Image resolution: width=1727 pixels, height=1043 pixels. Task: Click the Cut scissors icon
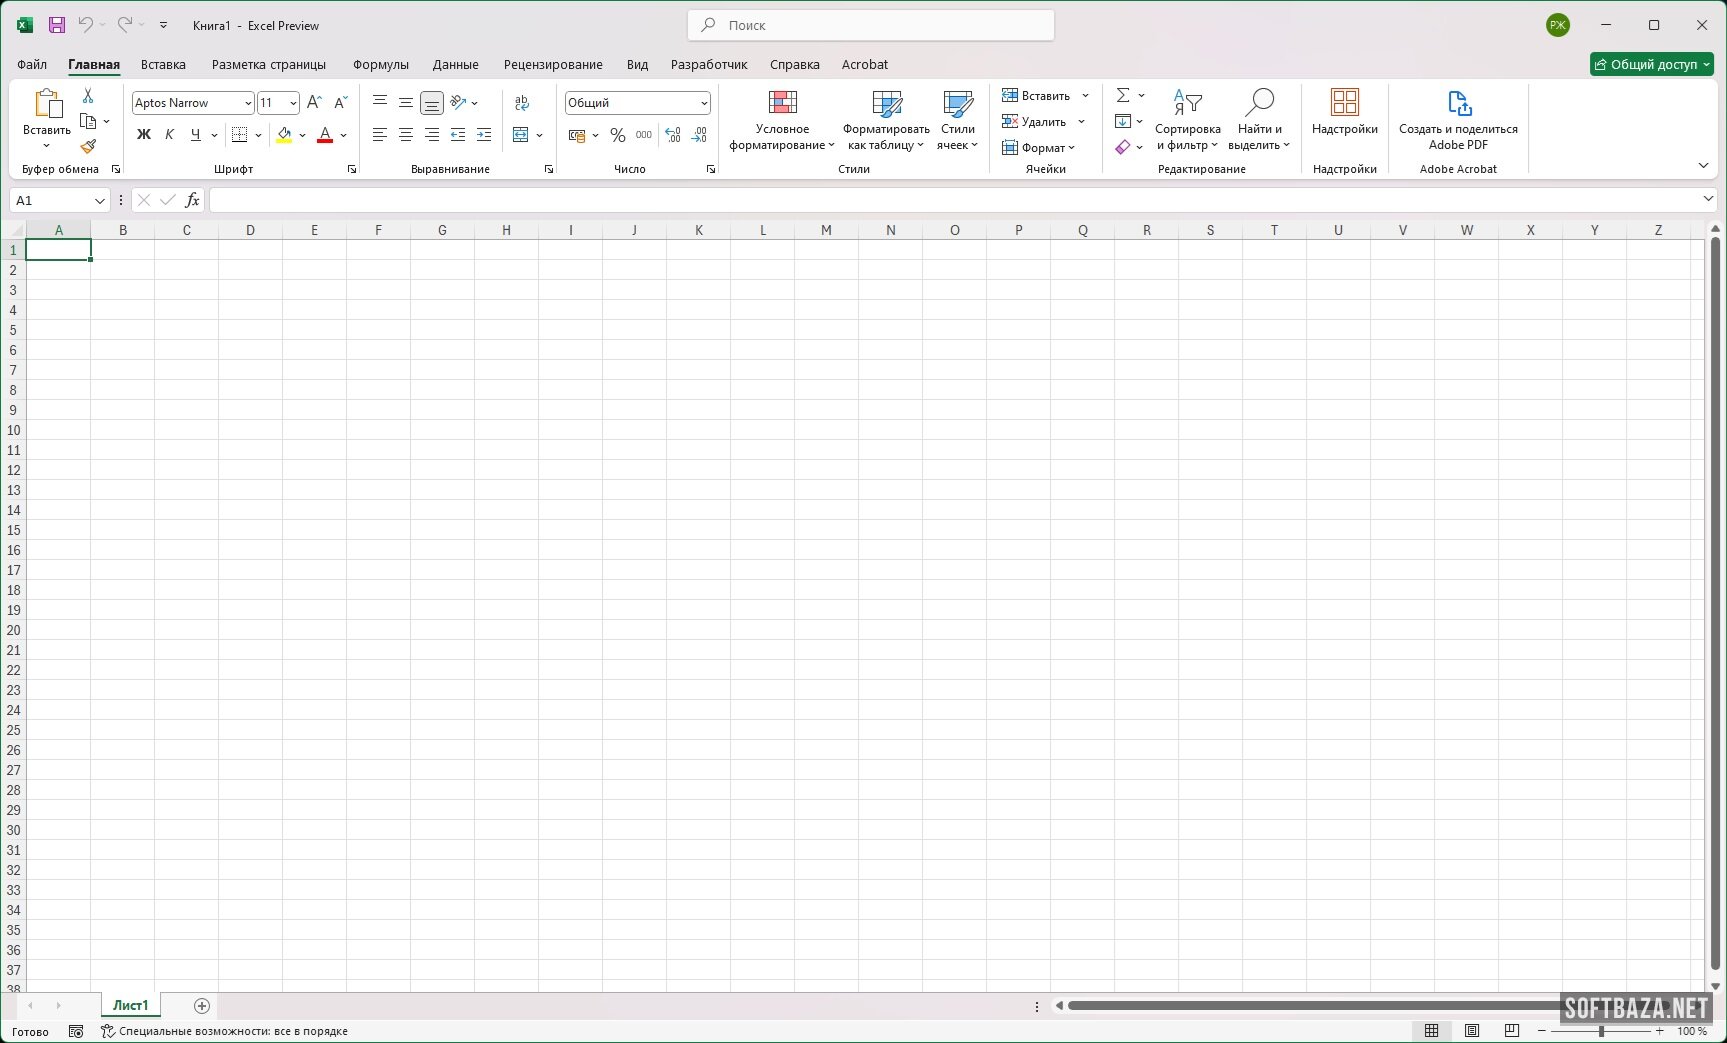click(x=88, y=96)
